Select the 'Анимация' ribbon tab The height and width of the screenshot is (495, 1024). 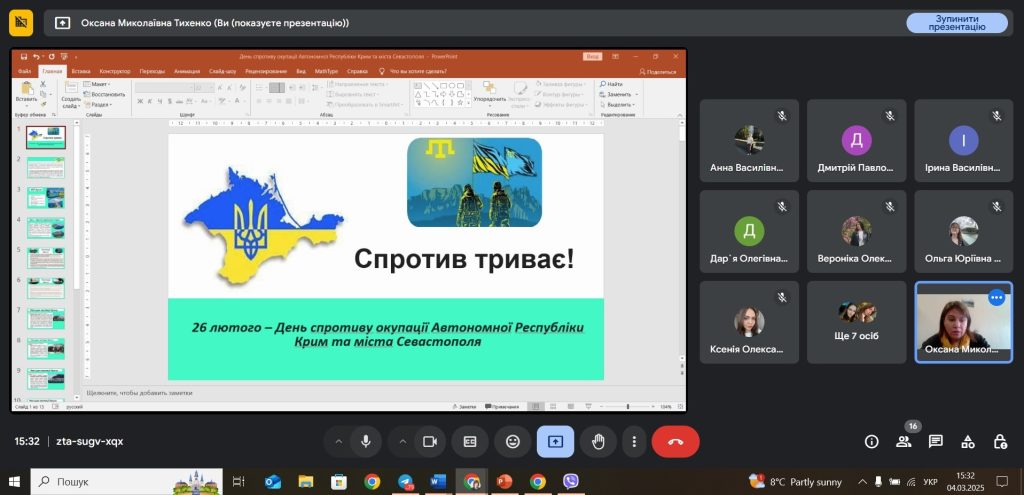tap(187, 72)
